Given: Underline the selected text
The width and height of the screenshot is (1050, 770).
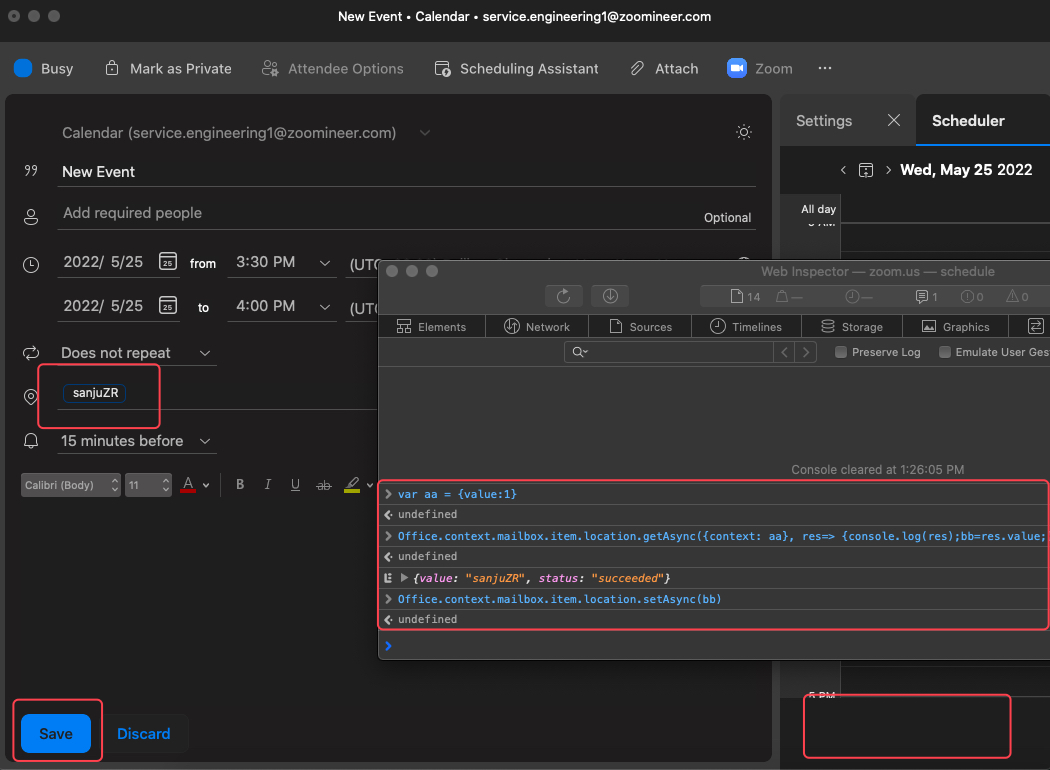Looking at the screenshot, I should [295, 484].
